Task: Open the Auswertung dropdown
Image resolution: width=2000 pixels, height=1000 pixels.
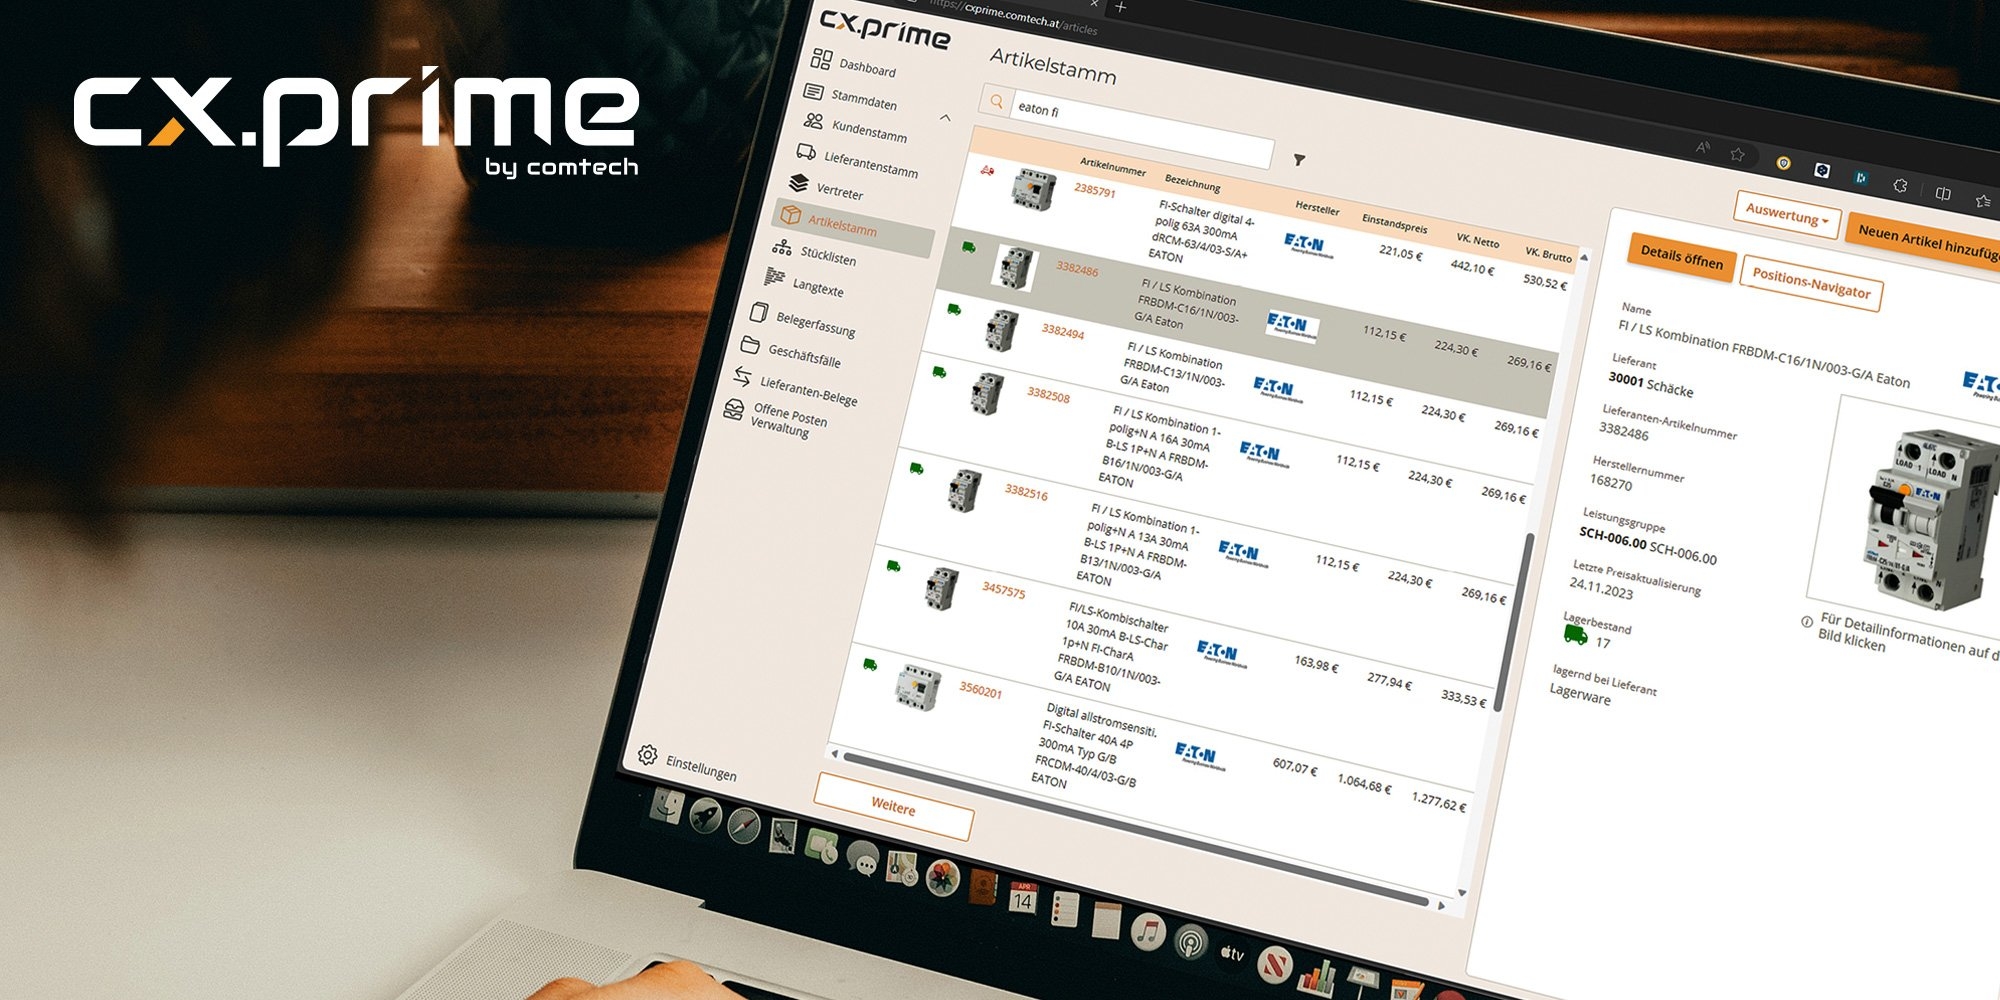Action: (x=1786, y=214)
